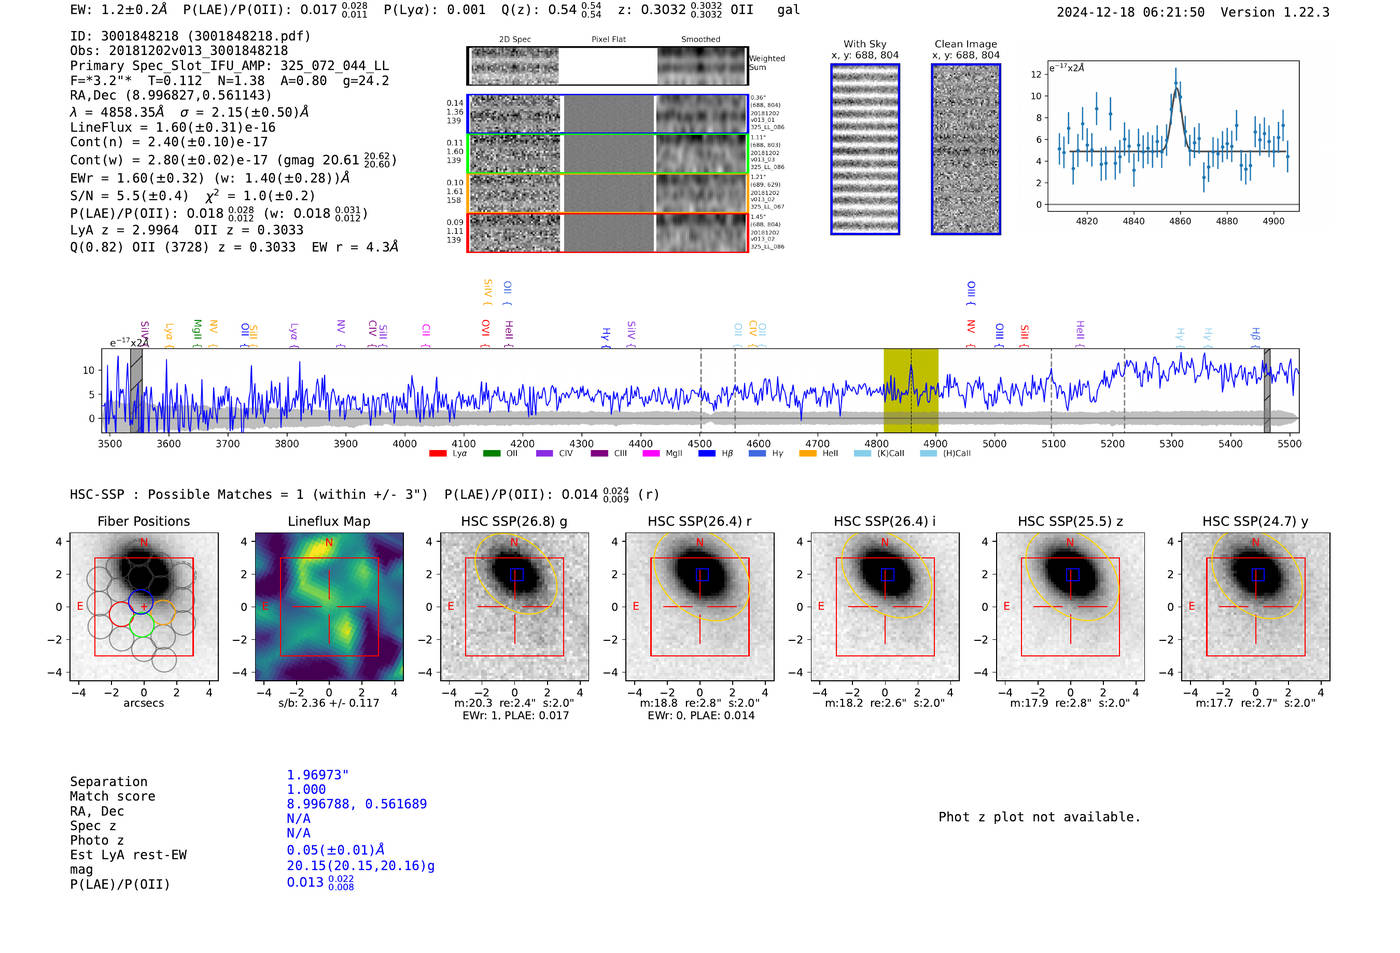The image size is (1400, 953).
Task: Click the gray band near 3550 in the spectrum
Action: (136, 390)
